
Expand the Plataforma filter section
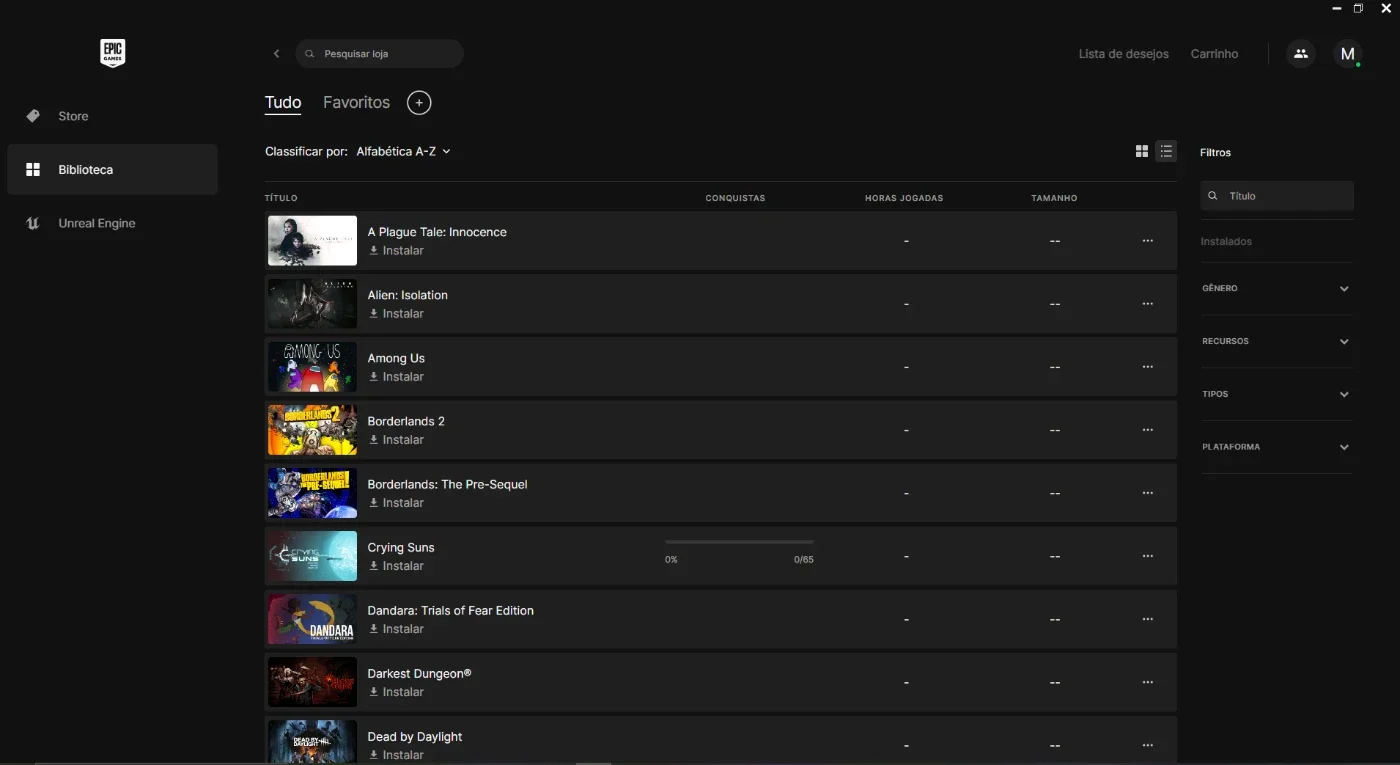1276,447
